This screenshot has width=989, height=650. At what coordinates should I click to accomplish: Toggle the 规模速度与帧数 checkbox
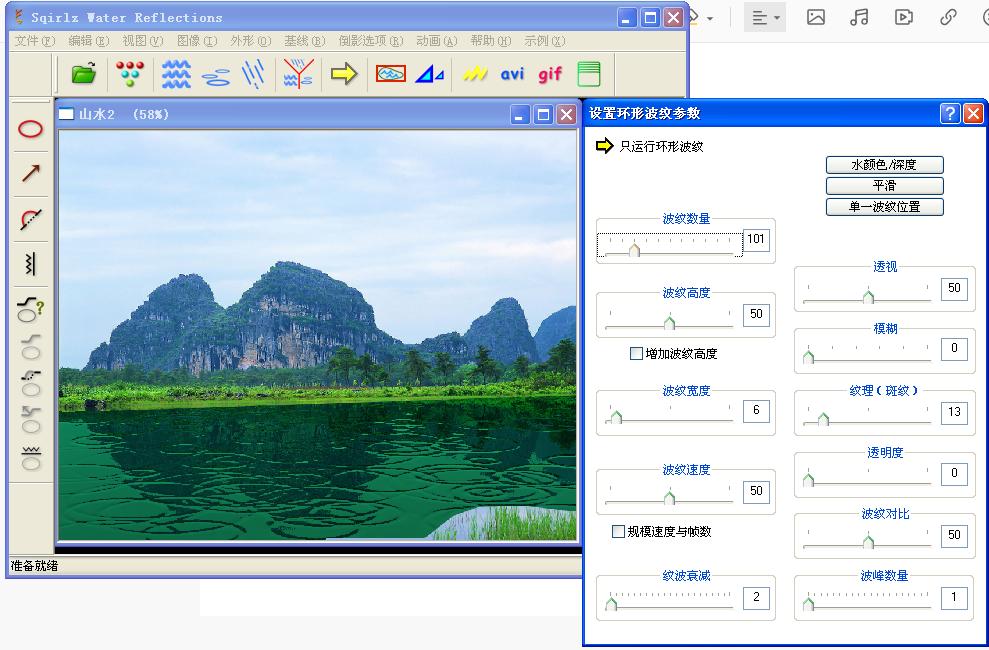tap(618, 531)
